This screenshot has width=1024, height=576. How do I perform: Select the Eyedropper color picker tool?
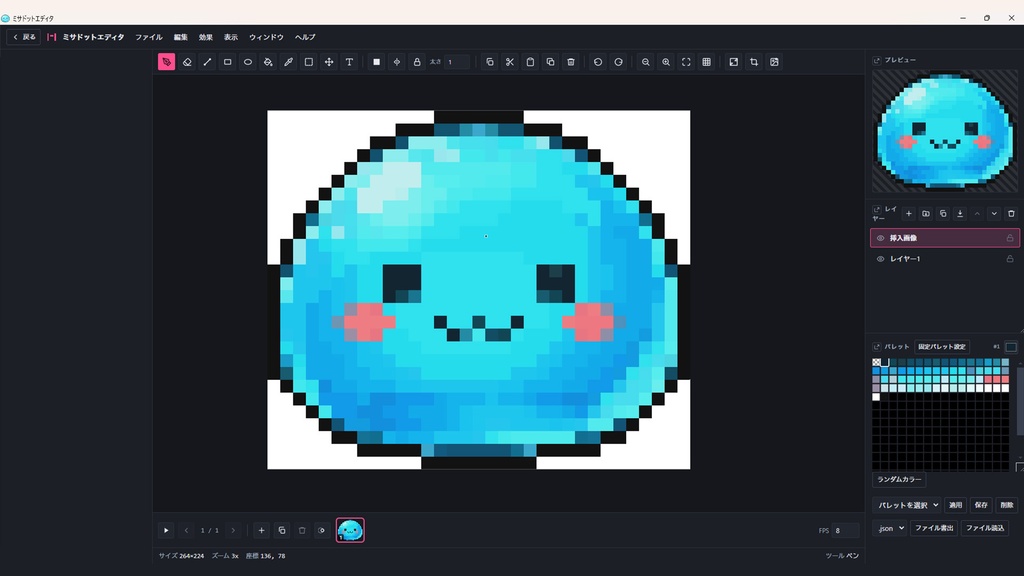(x=288, y=62)
